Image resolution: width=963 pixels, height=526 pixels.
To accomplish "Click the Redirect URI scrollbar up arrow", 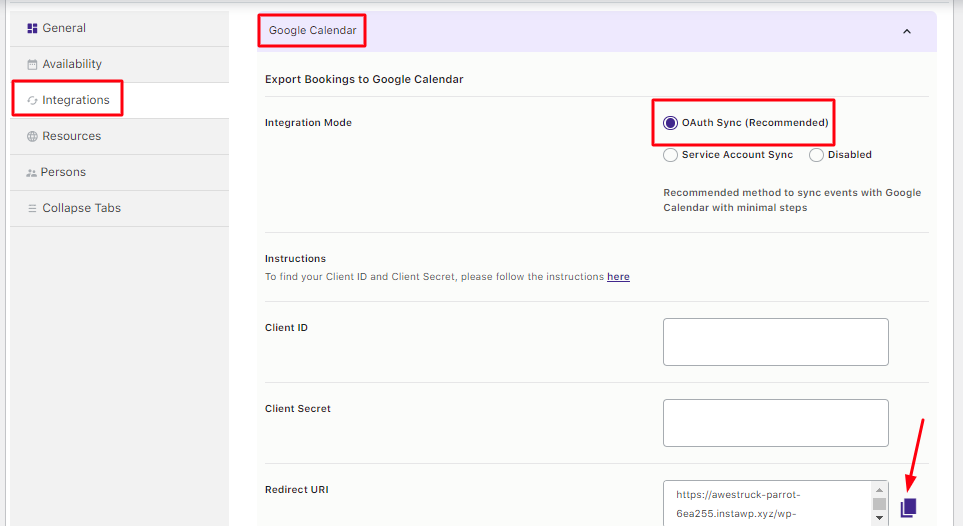I will coord(879,490).
